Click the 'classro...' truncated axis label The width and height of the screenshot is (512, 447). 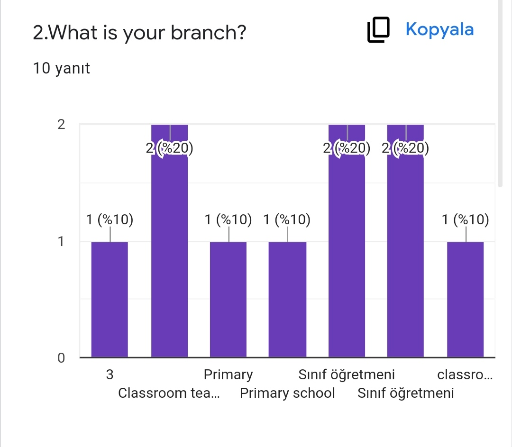pyautogui.click(x=465, y=375)
